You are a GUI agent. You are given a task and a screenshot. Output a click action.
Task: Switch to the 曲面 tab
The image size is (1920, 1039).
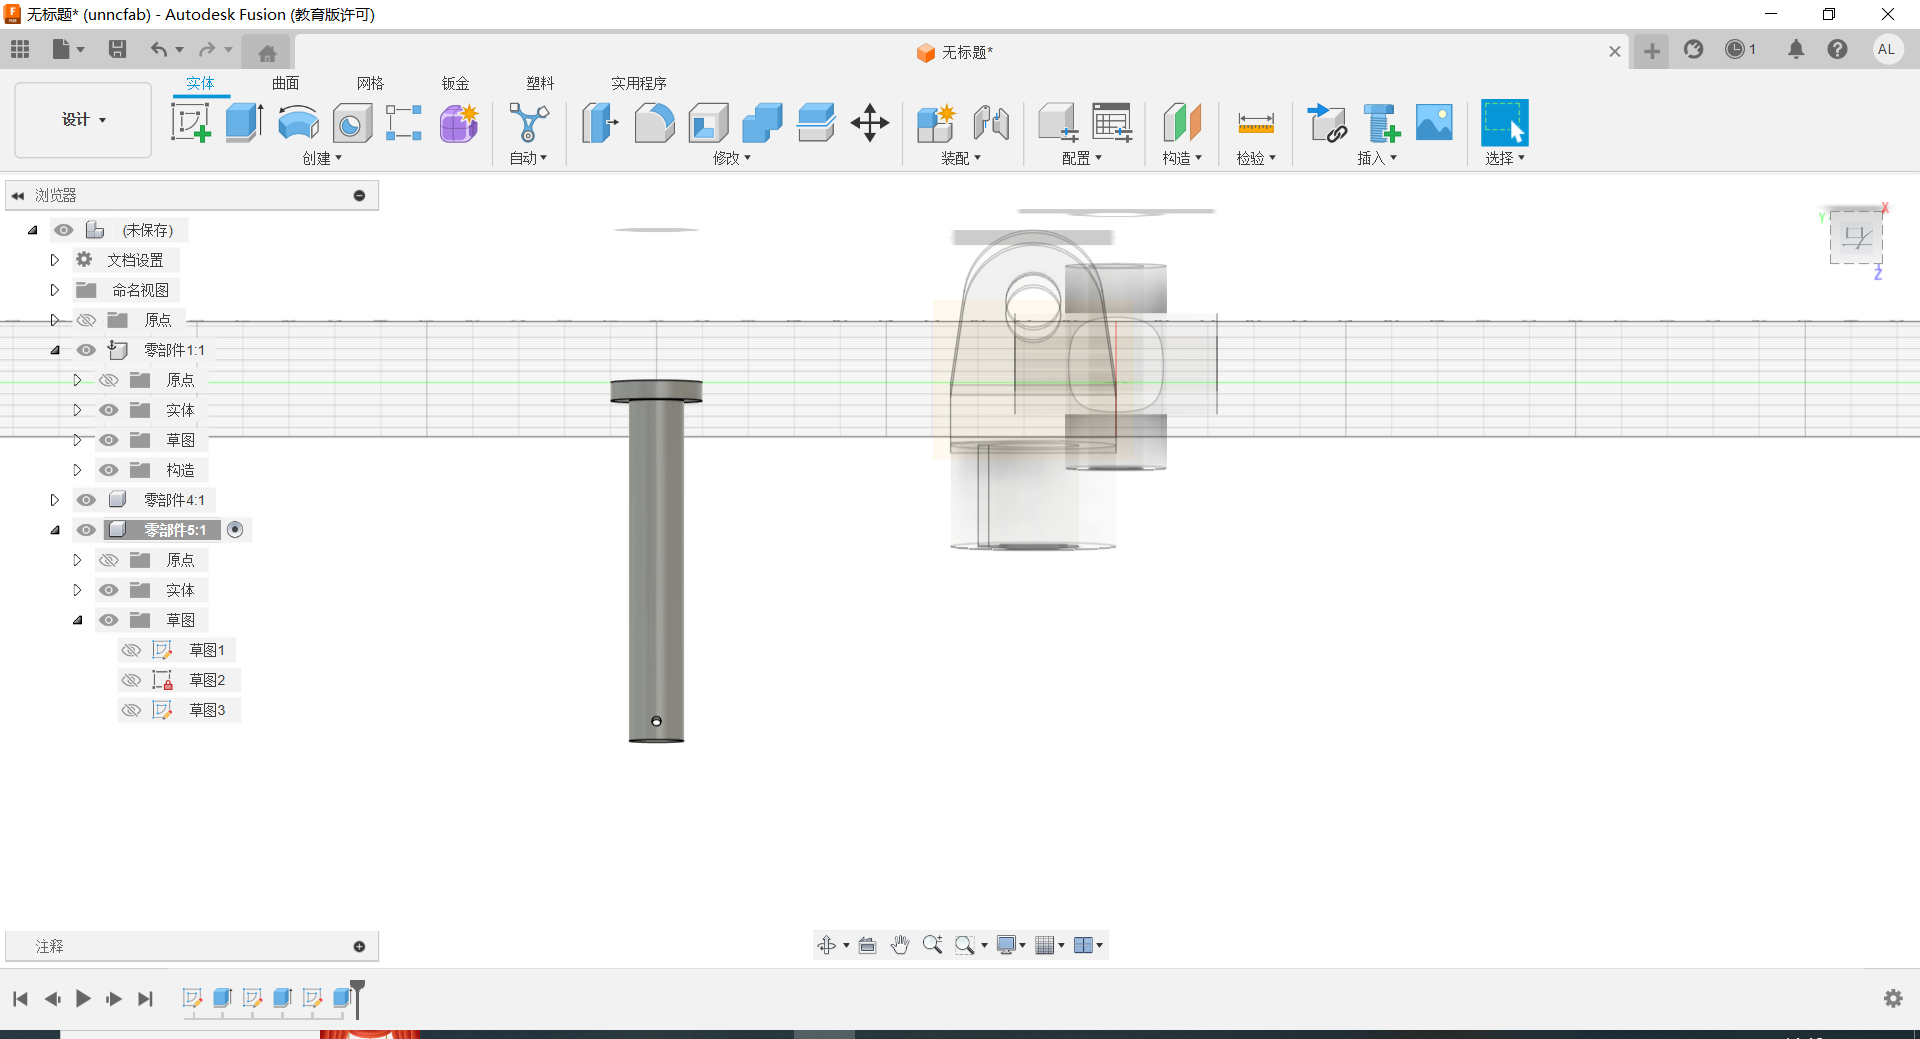click(285, 83)
